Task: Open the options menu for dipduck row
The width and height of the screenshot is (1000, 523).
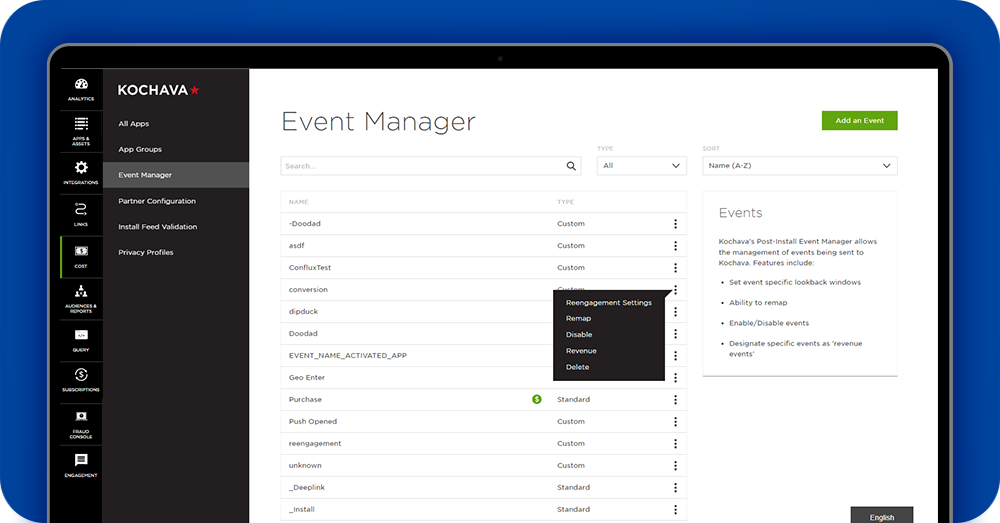Action: coord(675,312)
